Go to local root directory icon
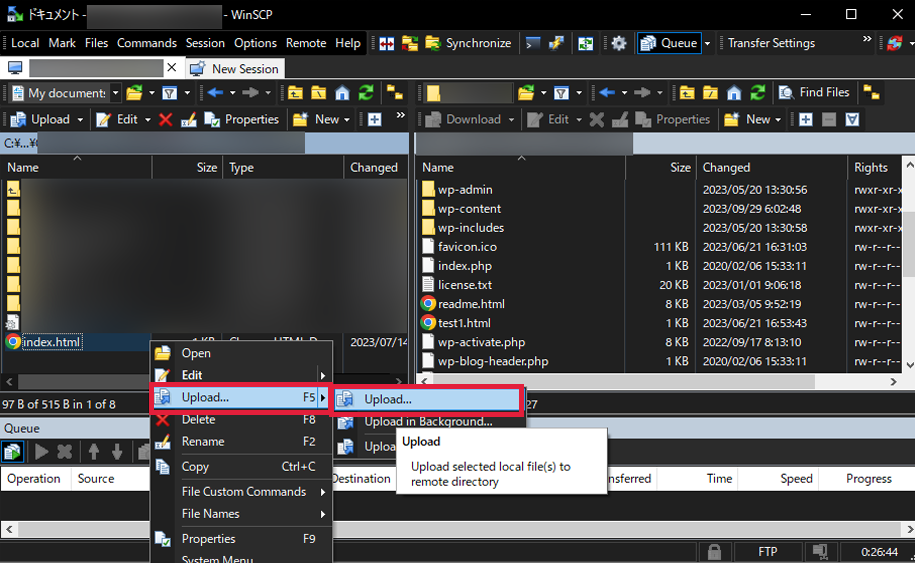 click(x=319, y=93)
